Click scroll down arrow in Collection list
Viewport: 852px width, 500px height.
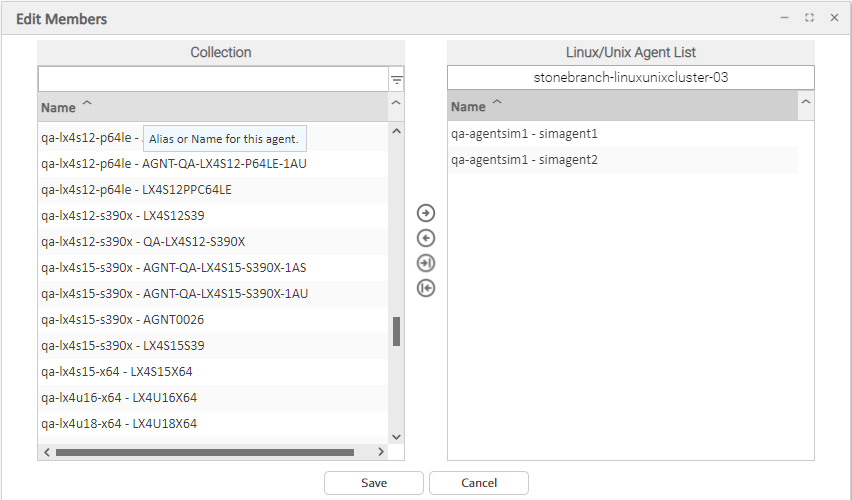tap(396, 436)
